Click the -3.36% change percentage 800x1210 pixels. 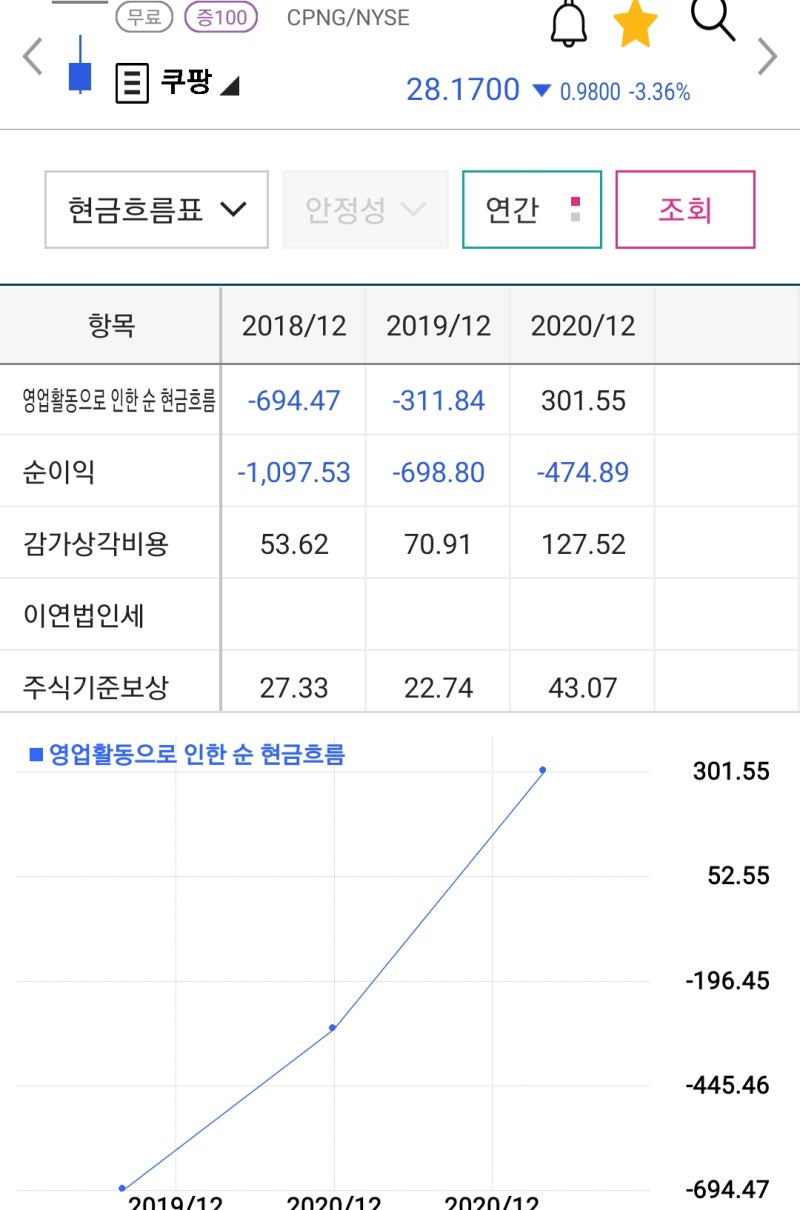[x=659, y=92]
